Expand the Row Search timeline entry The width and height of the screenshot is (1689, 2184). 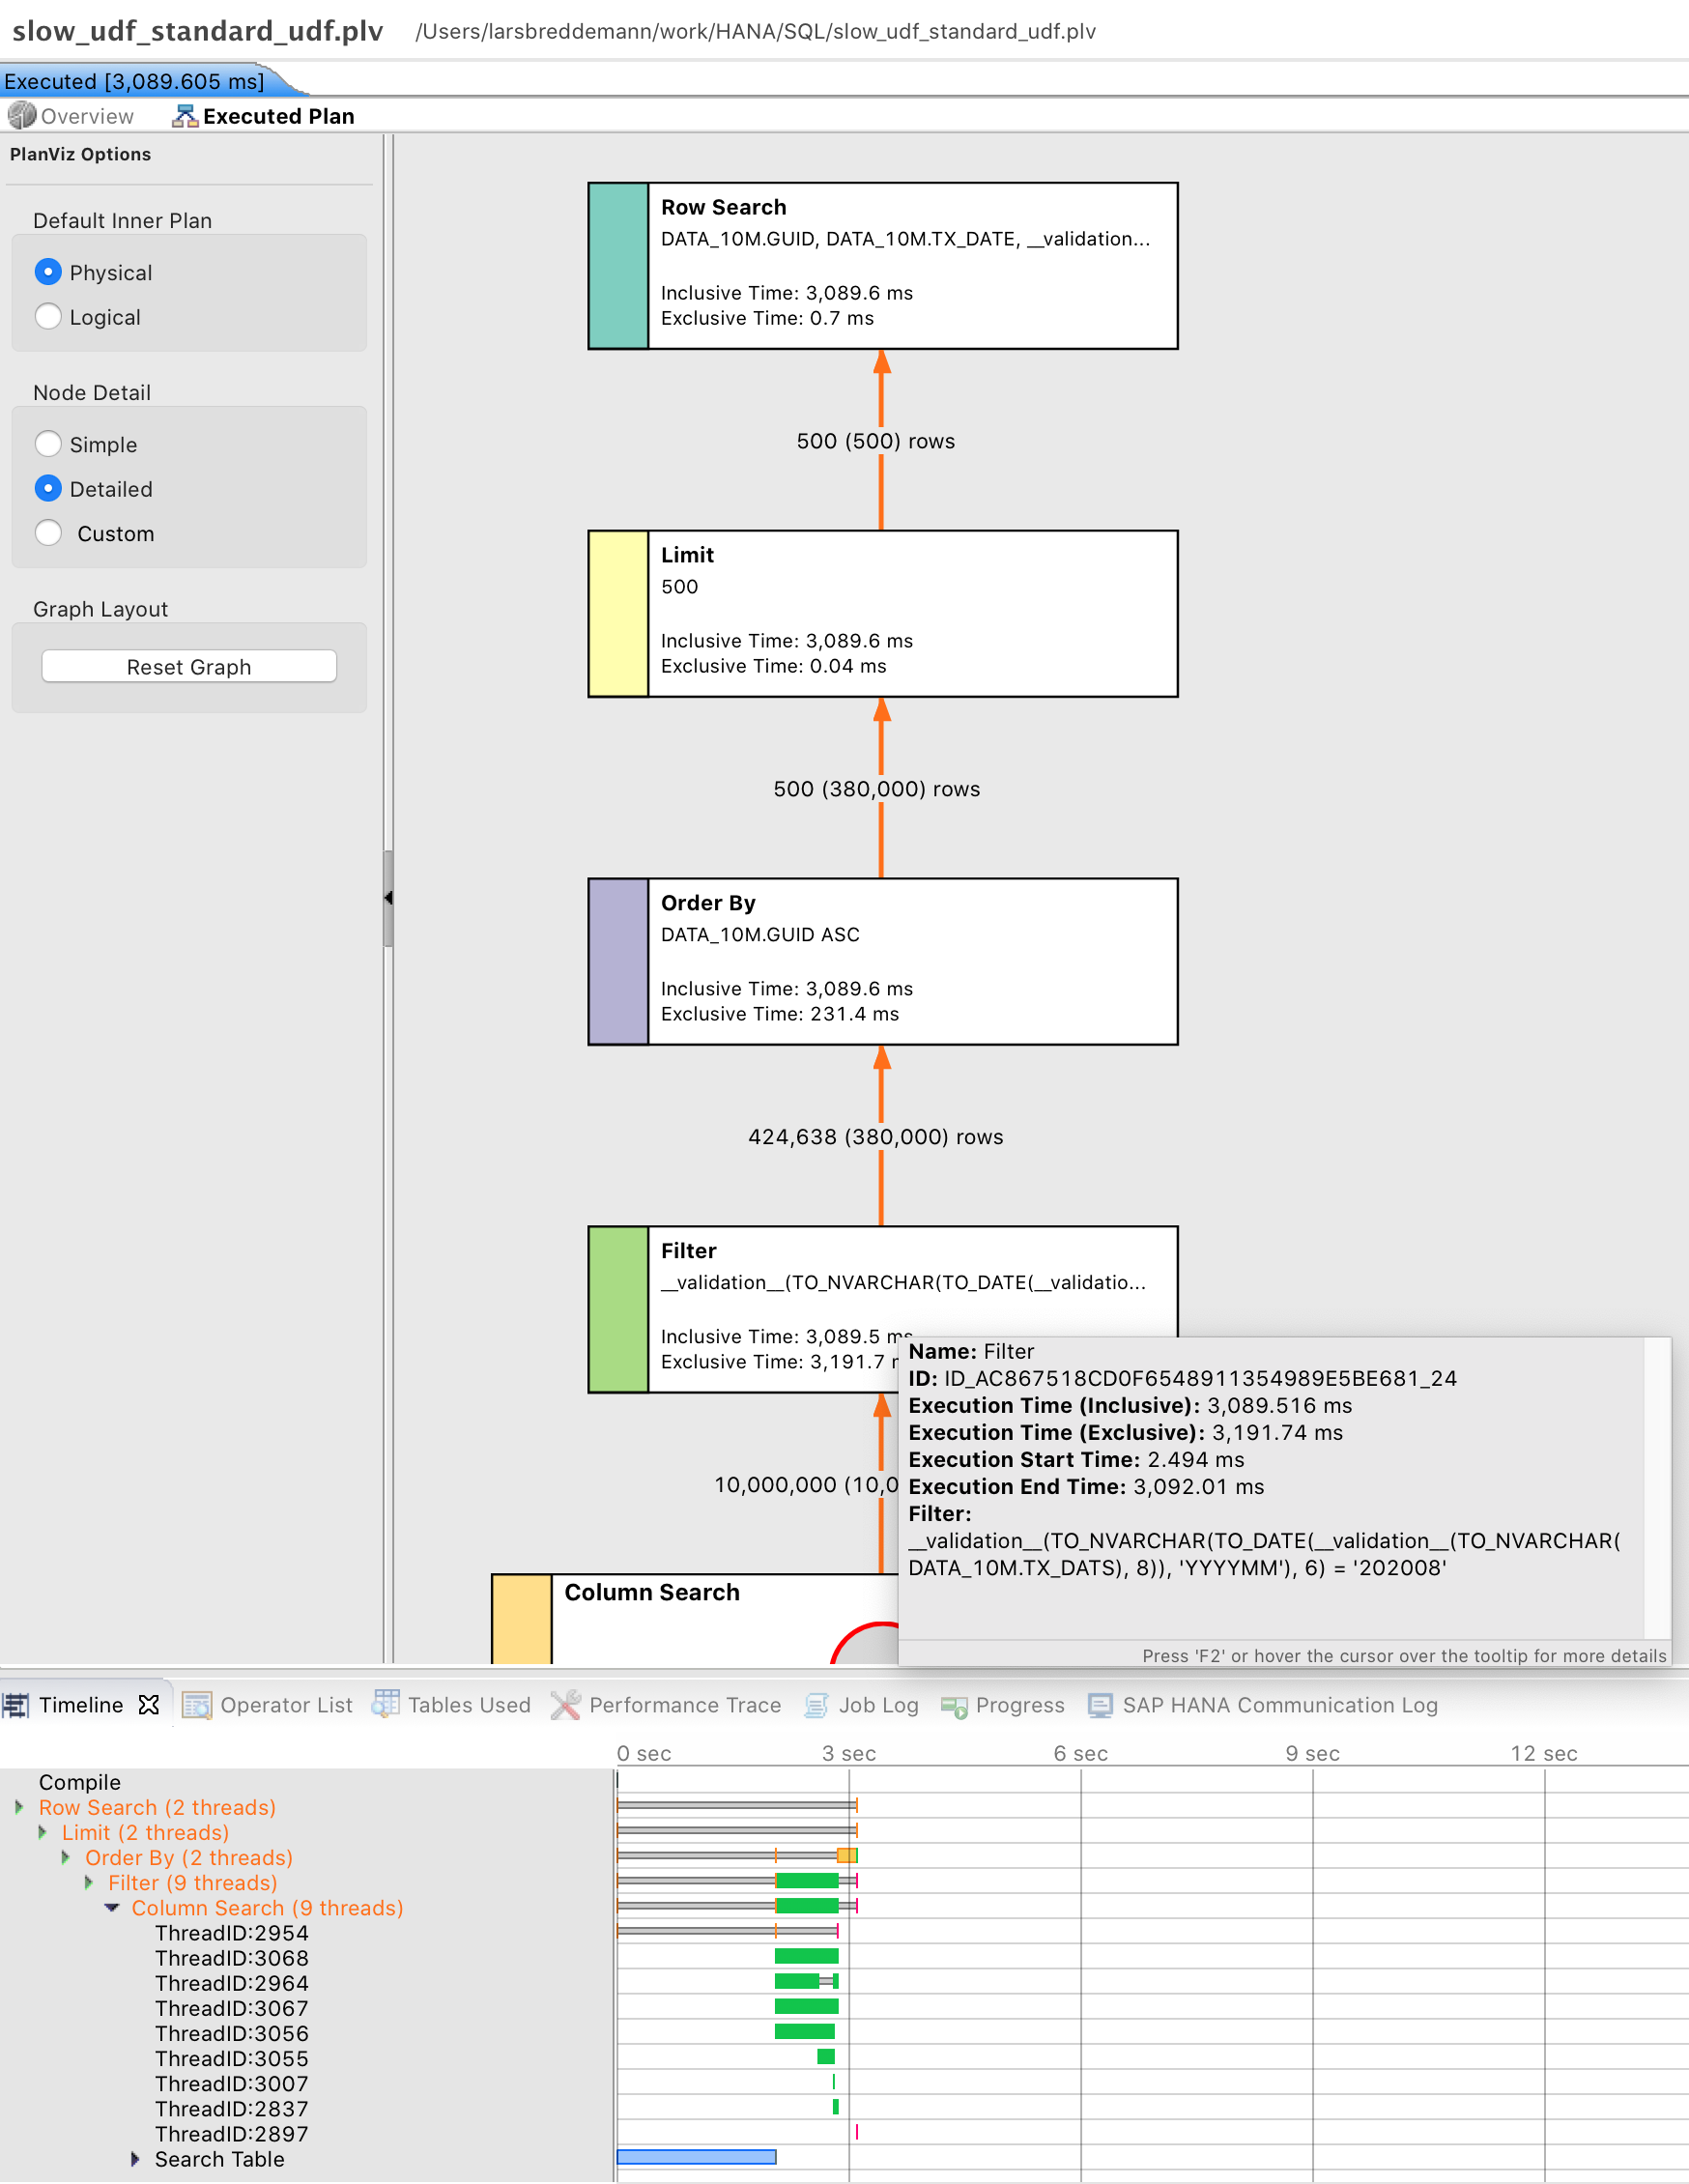[19, 1807]
